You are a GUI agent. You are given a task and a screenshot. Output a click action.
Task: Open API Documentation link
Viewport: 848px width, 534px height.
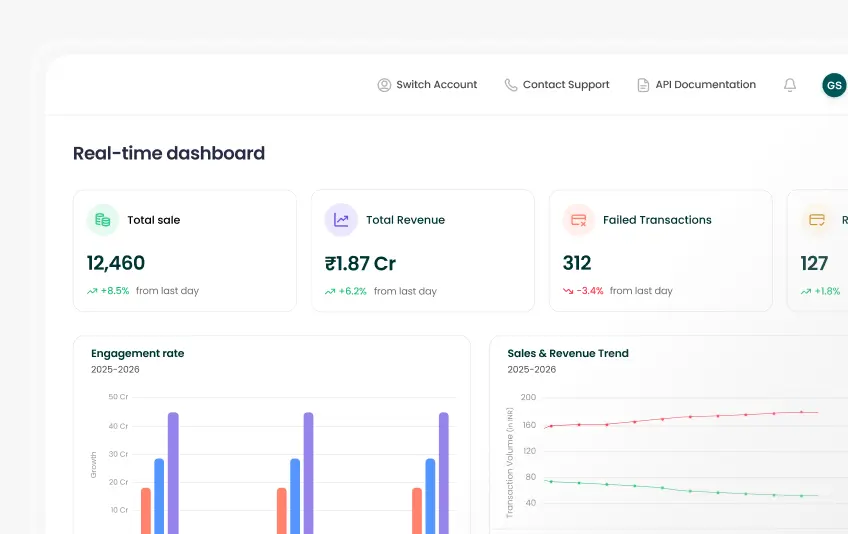(x=697, y=85)
